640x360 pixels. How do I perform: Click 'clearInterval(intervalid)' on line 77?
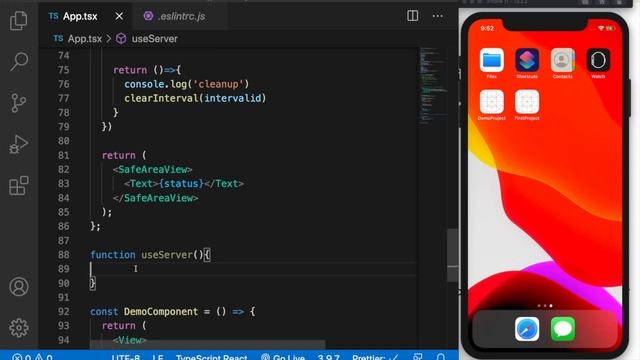click(195, 98)
